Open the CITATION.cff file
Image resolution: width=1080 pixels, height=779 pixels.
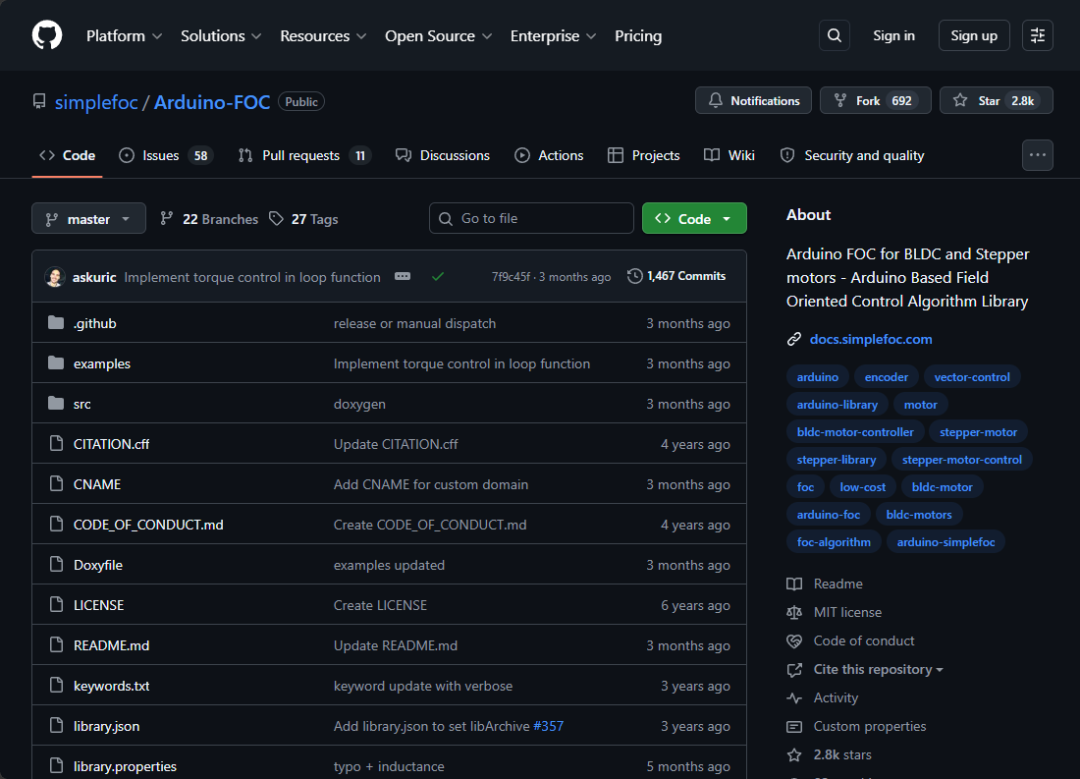pos(112,444)
